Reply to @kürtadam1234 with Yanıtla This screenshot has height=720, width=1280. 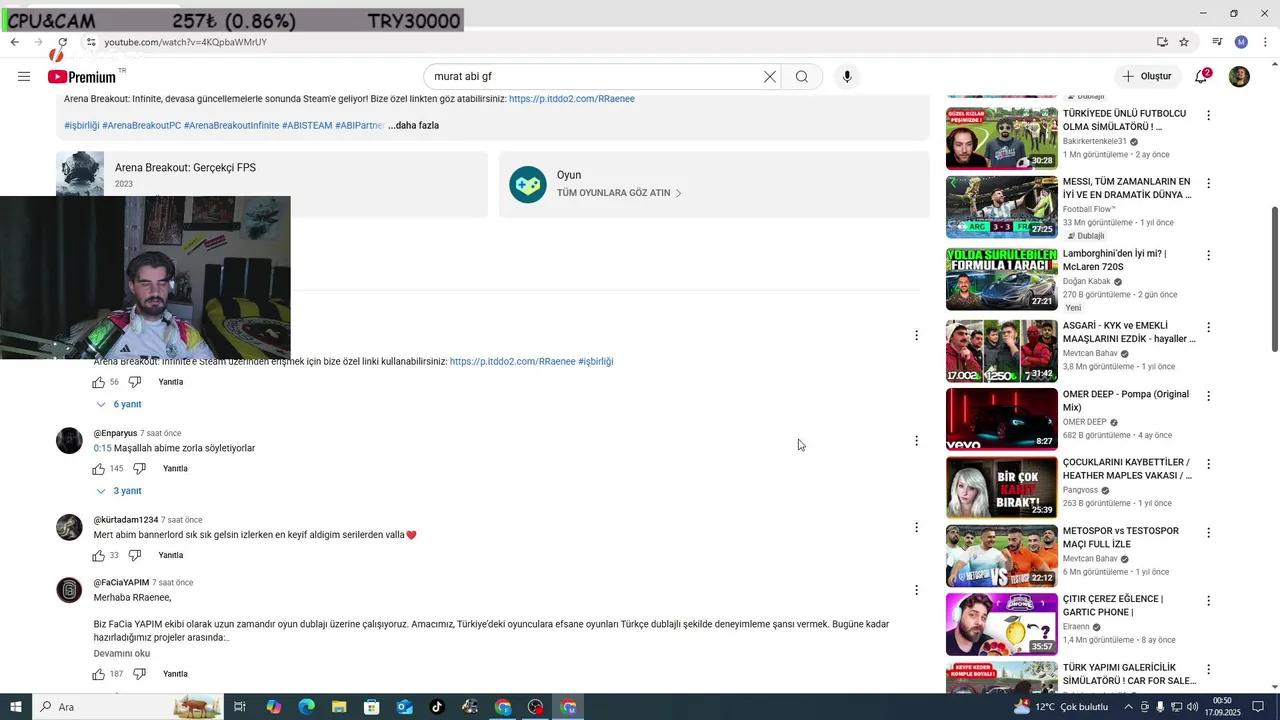[x=171, y=556]
